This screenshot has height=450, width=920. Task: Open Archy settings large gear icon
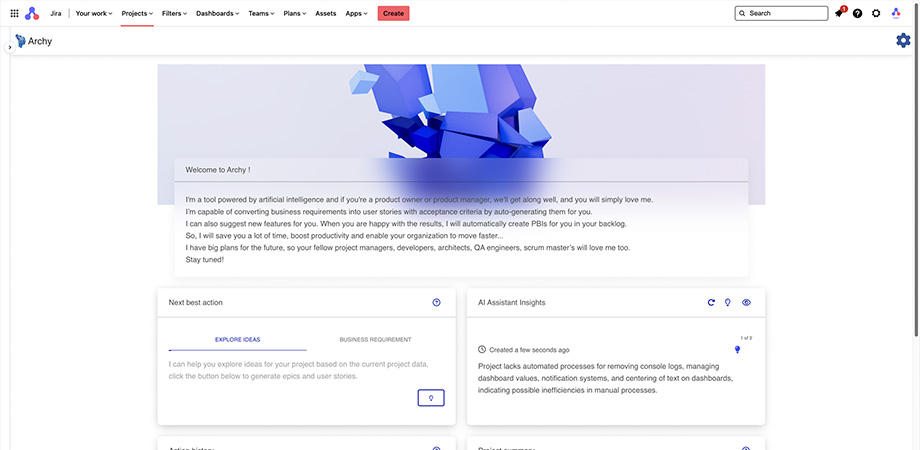pyautogui.click(x=904, y=40)
